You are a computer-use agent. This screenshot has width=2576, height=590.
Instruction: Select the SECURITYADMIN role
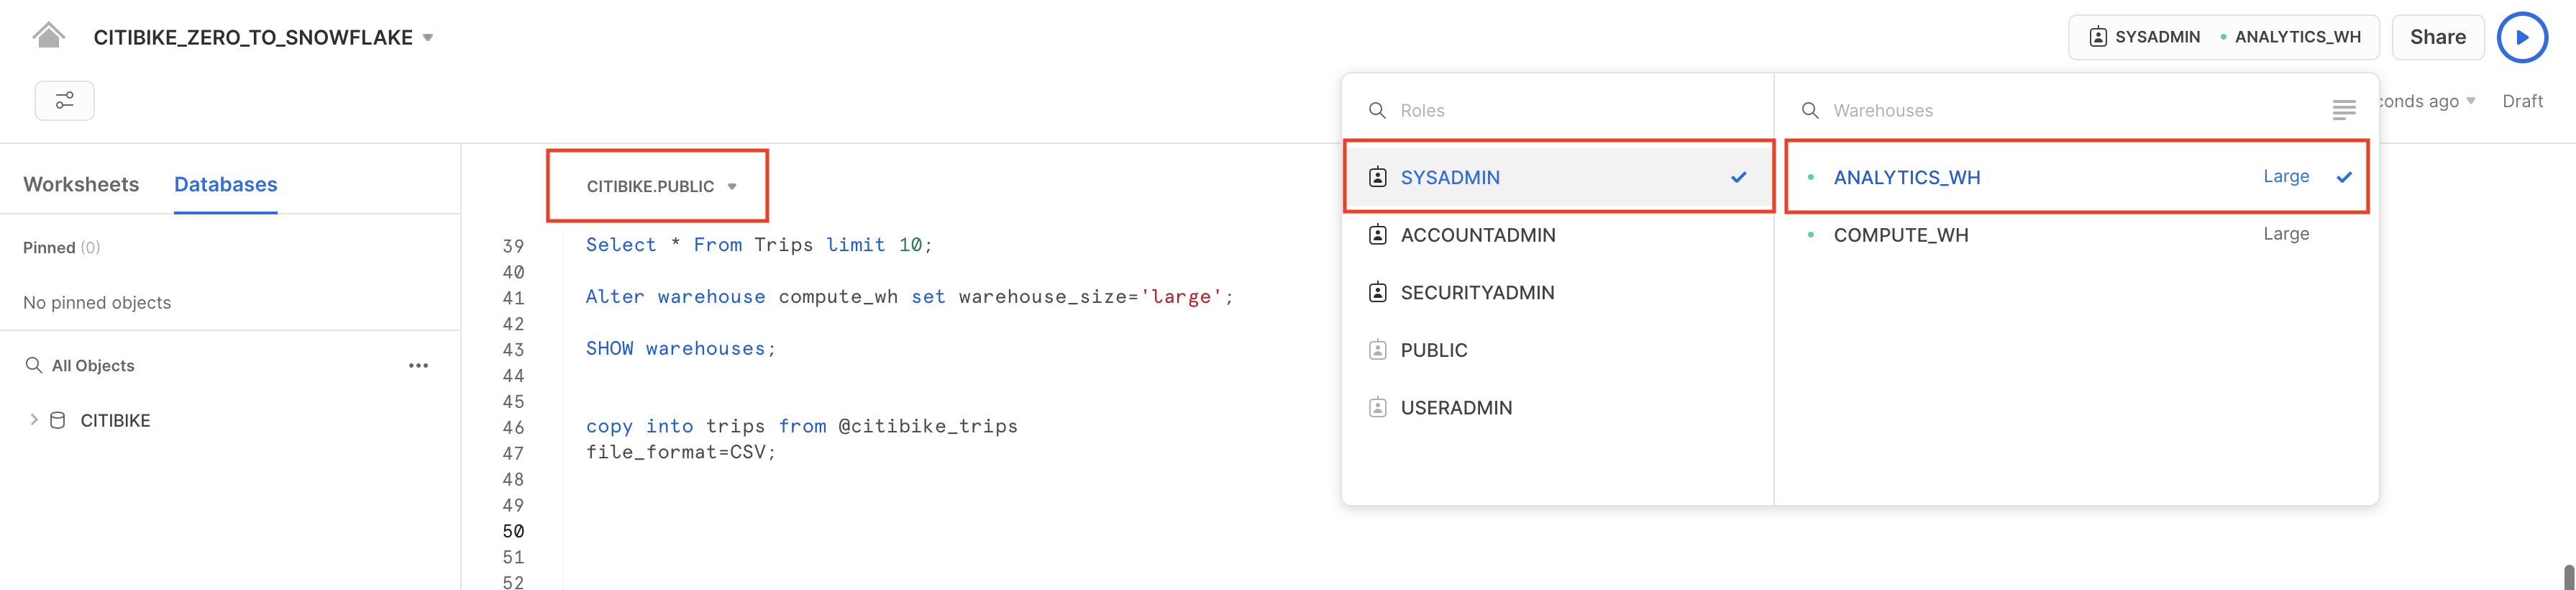point(1558,293)
